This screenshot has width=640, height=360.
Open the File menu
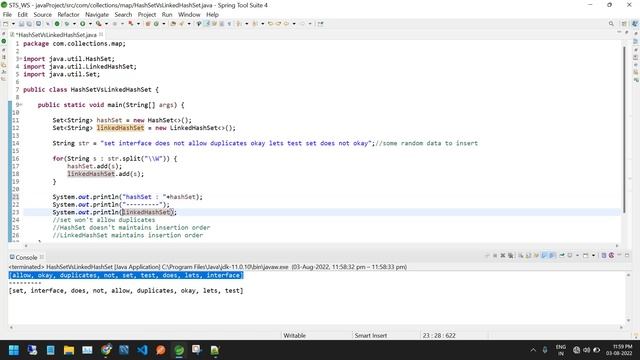(x=7, y=14)
